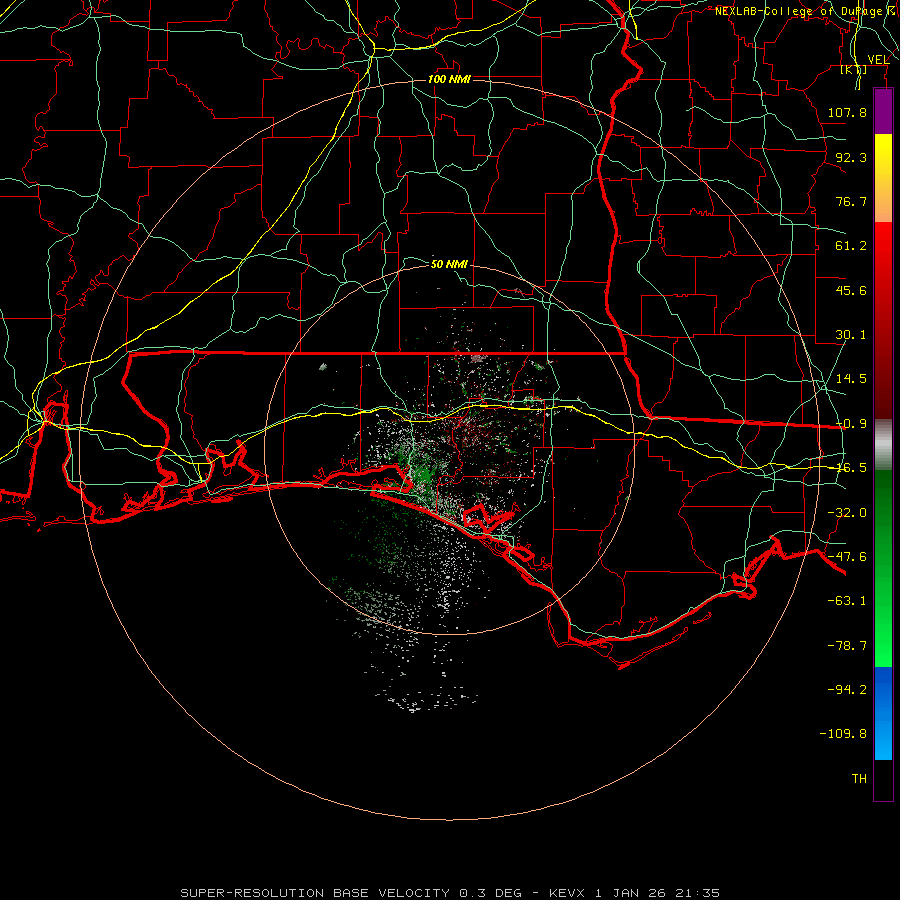The width and height of the screenshot is (900, 900).
Task: Select the -32.0 scale label
Action: point(847,513)
